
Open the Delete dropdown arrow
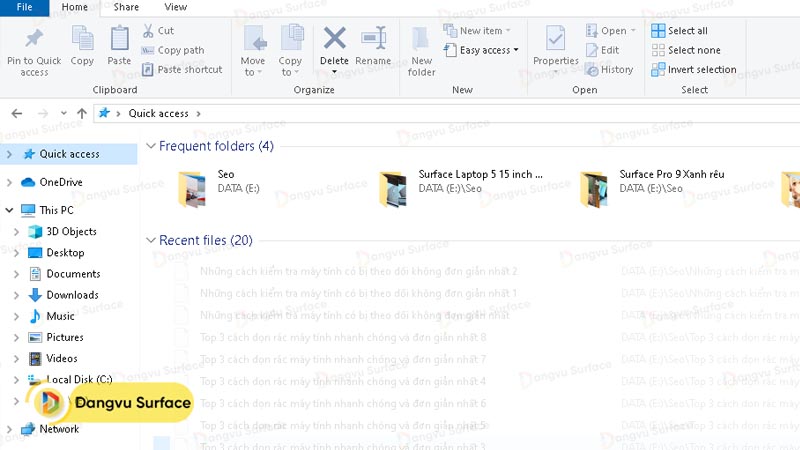(334, 72)
